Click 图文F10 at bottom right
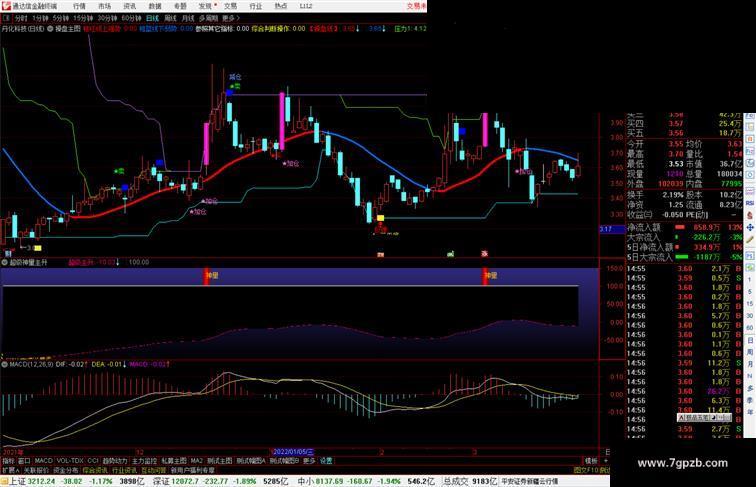 pyautogui.click(x=586, y=470)
